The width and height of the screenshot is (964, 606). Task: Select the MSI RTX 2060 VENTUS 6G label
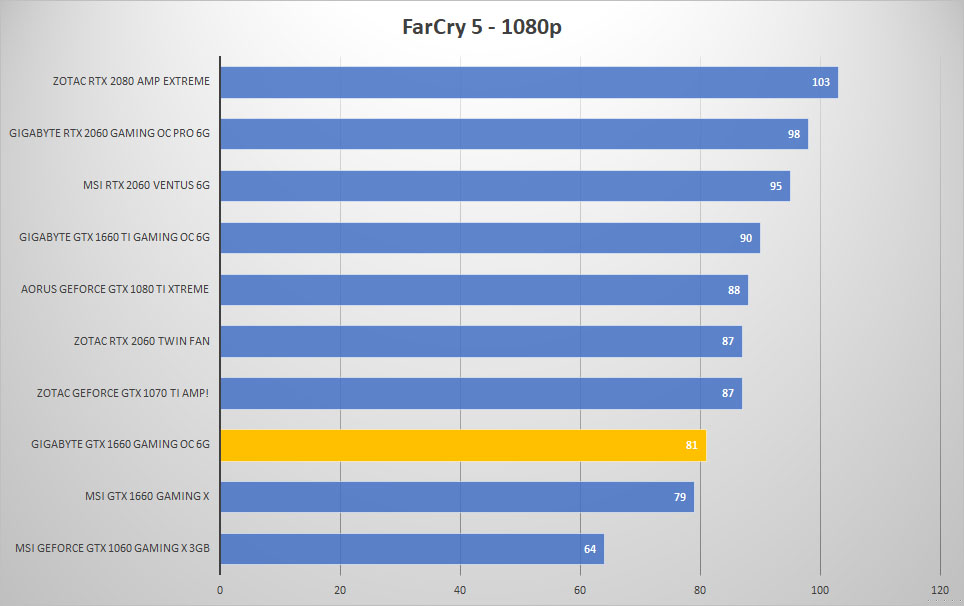(x=146, y=185)
